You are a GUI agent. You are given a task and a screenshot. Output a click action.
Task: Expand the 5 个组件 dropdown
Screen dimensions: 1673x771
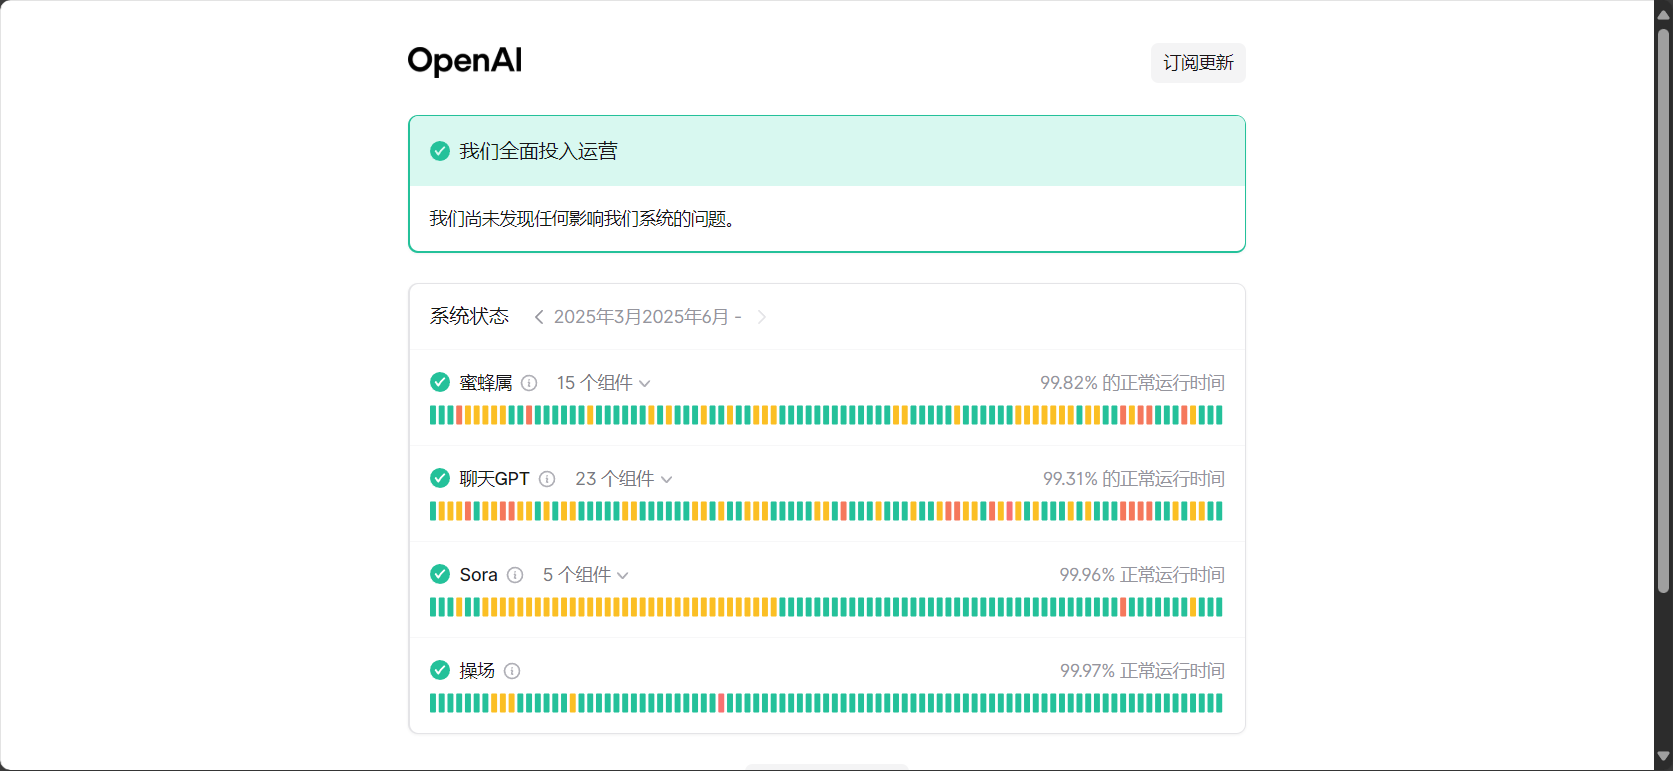click(586, 575)
